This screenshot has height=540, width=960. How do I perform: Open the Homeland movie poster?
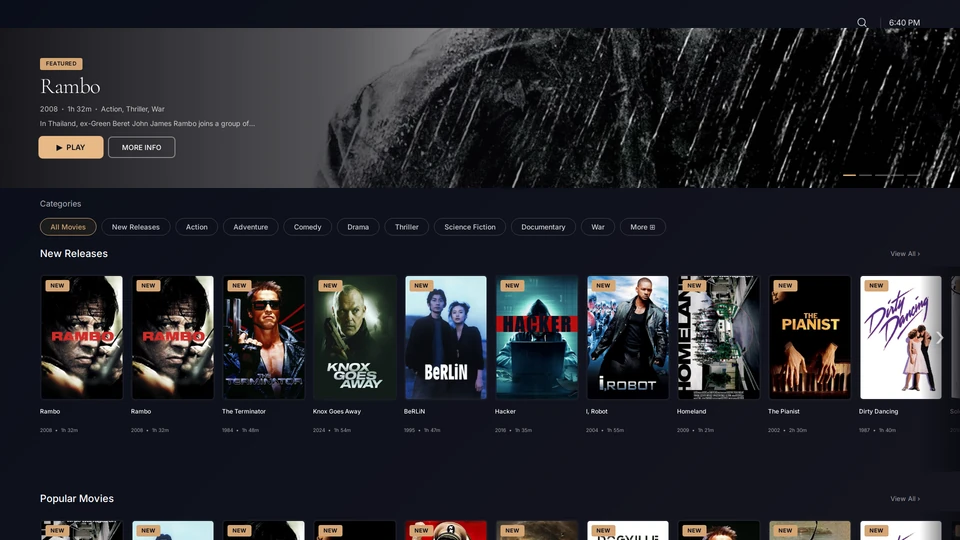(718, 337)
